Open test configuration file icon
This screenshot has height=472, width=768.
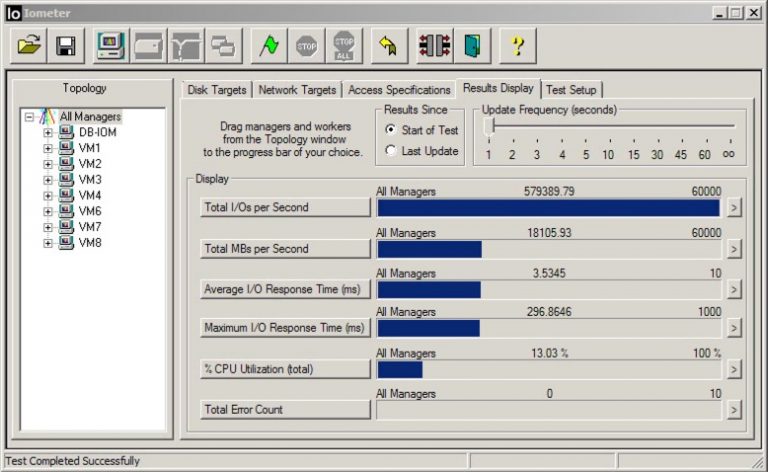tap(29, 46)
